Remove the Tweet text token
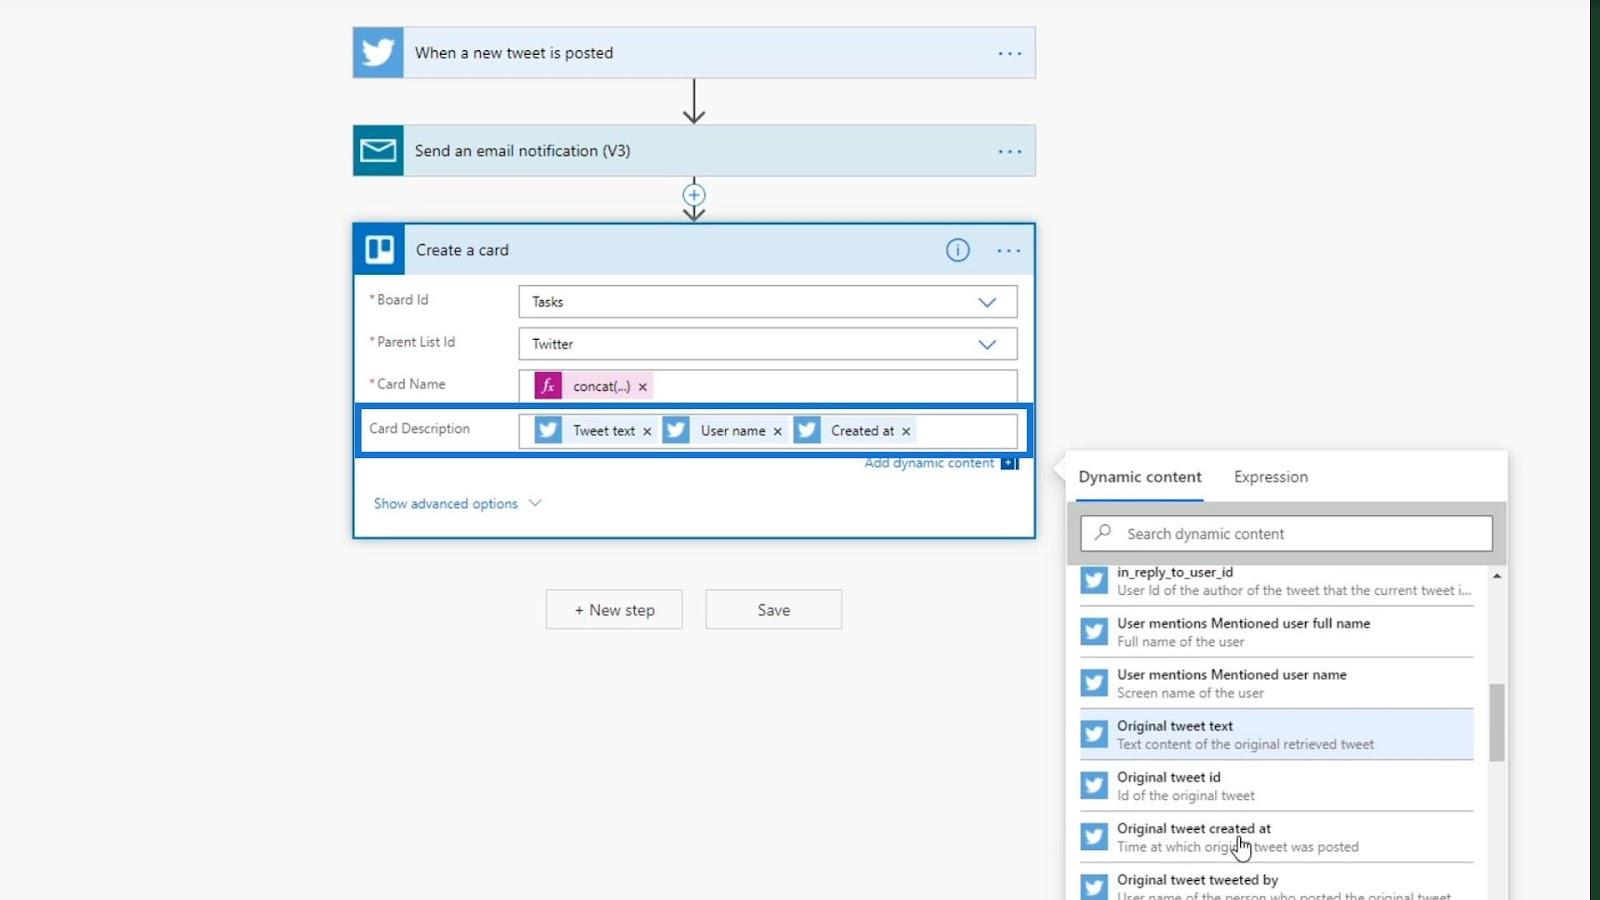1600x900 pixels. tap(647, 431)
